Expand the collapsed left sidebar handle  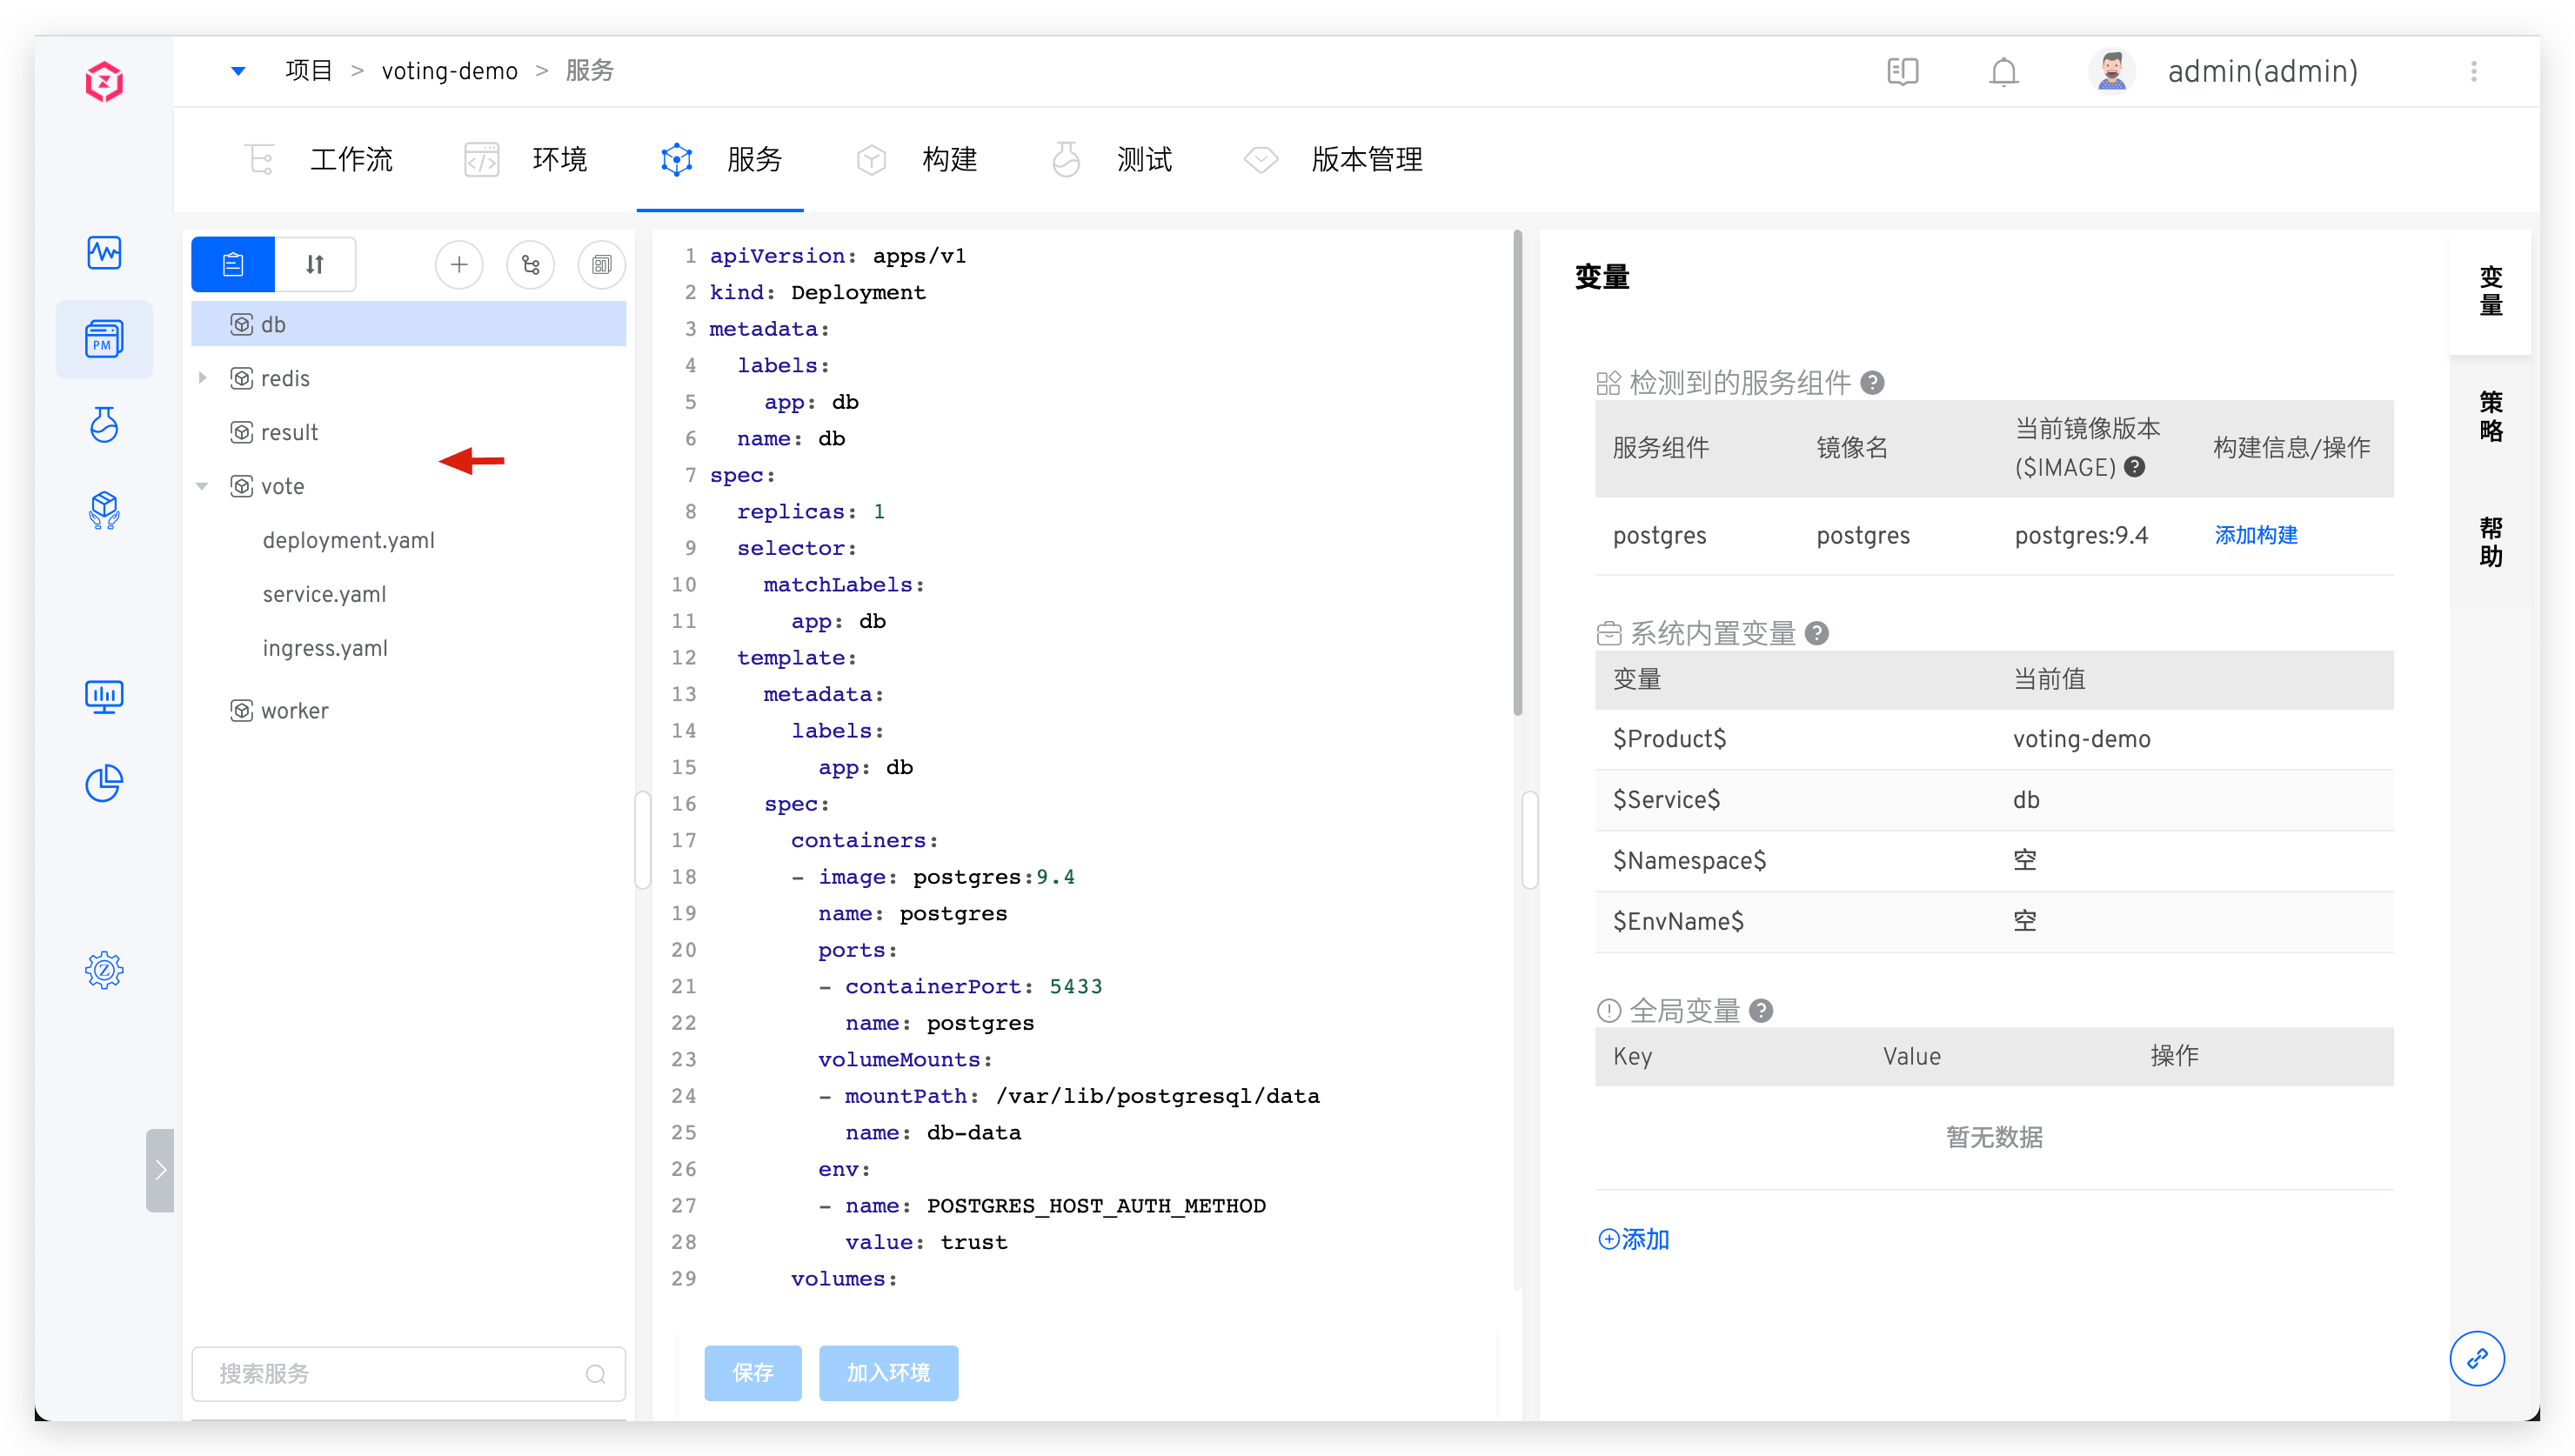point(160,1170)
